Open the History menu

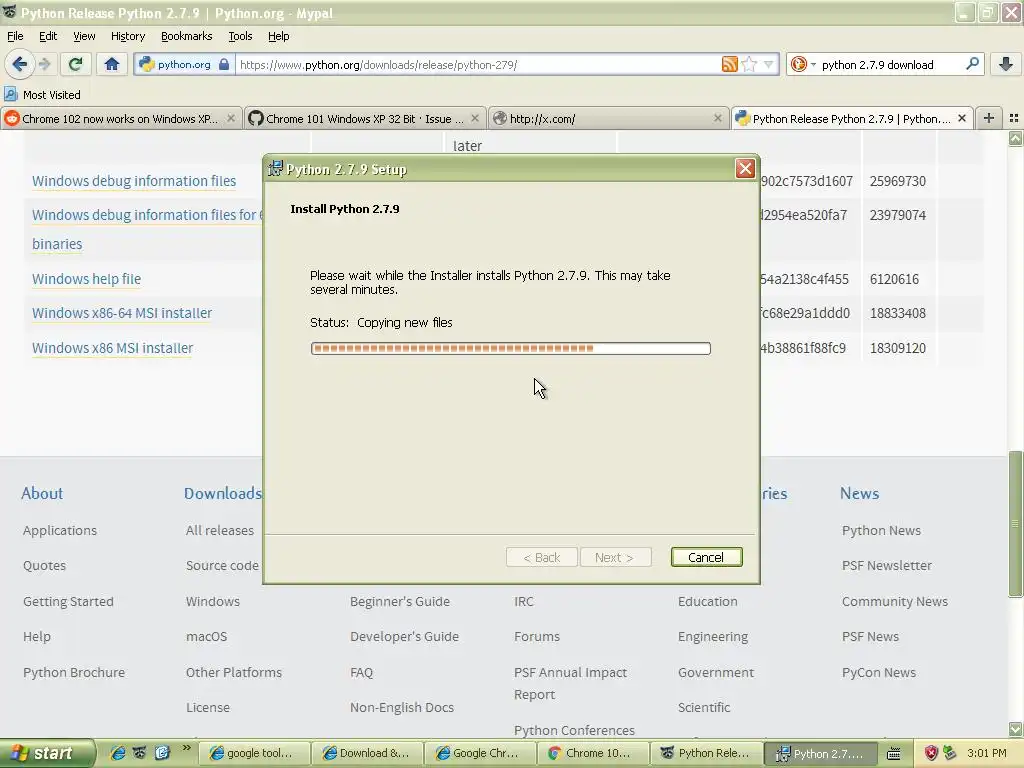click(128, 36)
